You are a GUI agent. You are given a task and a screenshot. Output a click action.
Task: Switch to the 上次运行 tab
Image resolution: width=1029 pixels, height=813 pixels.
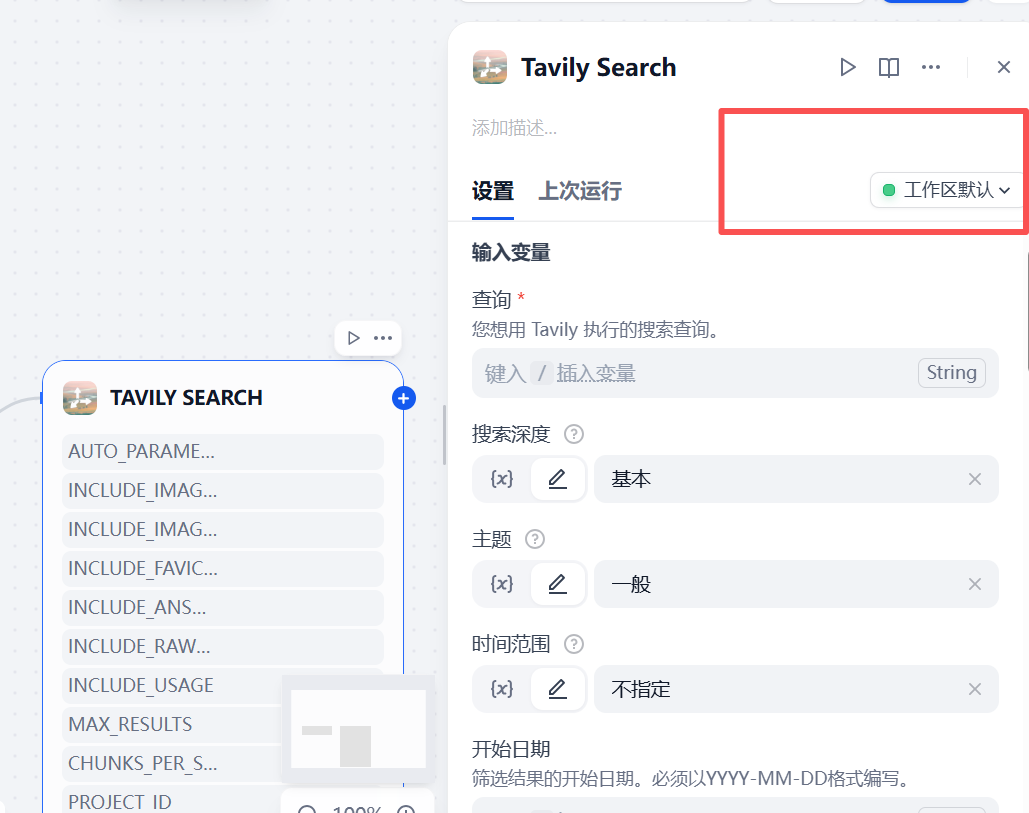click(x=580, y=192)
